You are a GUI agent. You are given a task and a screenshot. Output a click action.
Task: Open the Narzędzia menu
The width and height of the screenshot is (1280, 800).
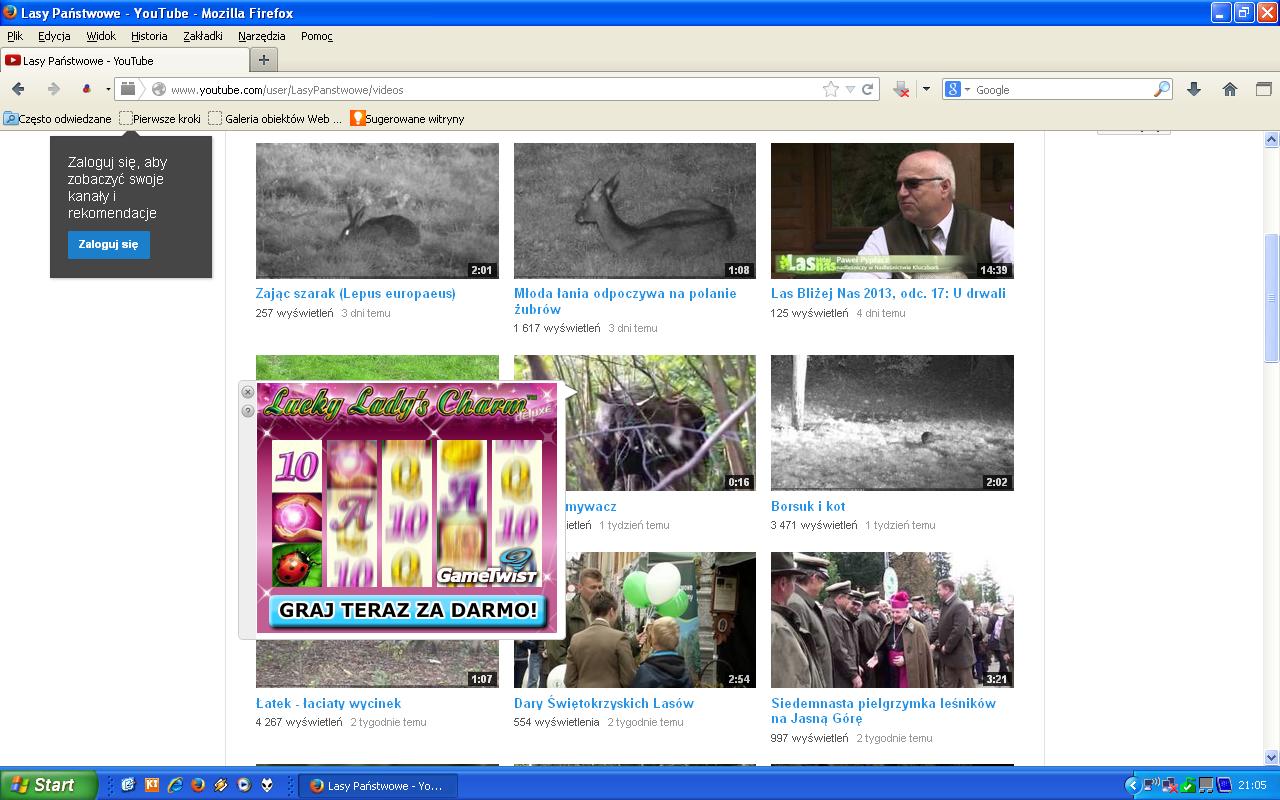coord(262,36)
